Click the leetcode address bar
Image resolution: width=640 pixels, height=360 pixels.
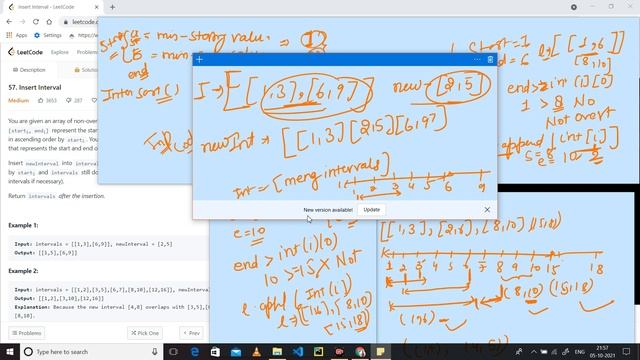(84, 22)
